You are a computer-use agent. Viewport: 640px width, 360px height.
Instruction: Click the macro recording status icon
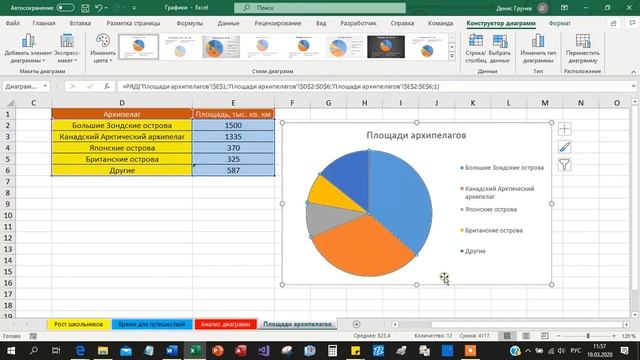pyautogui.click(x=33, y=336)
